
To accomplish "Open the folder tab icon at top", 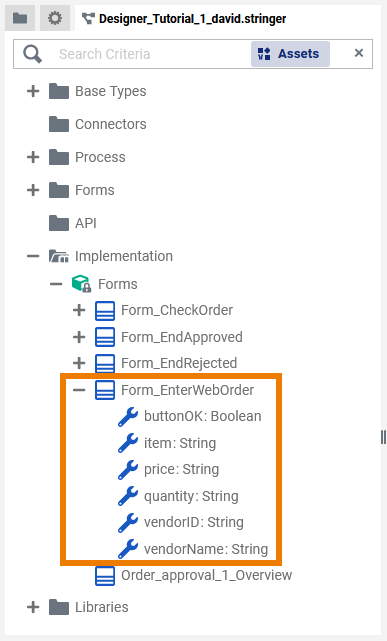I will point(20,18).
